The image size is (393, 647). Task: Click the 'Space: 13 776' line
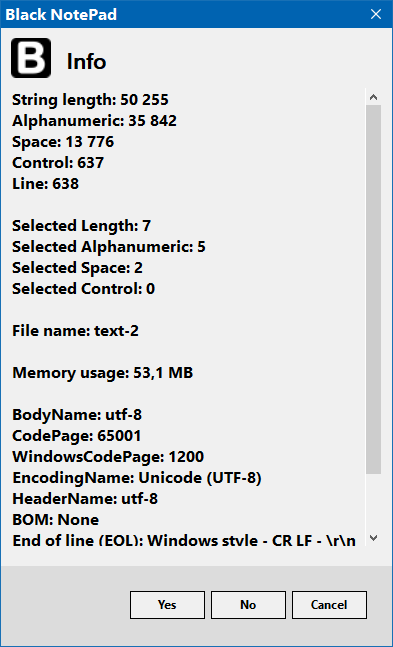pyautogui.click(x=63, y=142)
